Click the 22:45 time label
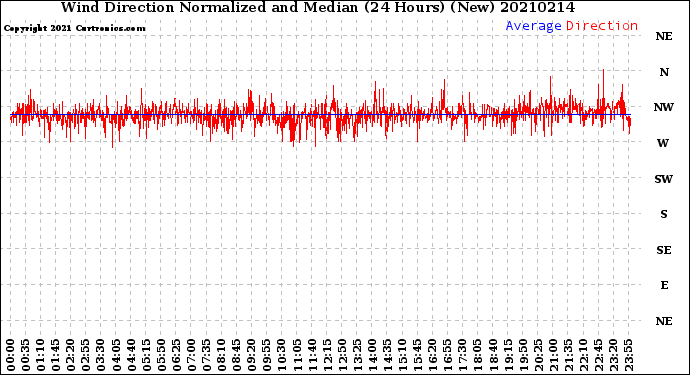The width and height of the screenshot is (690, 375). (598, 355)
